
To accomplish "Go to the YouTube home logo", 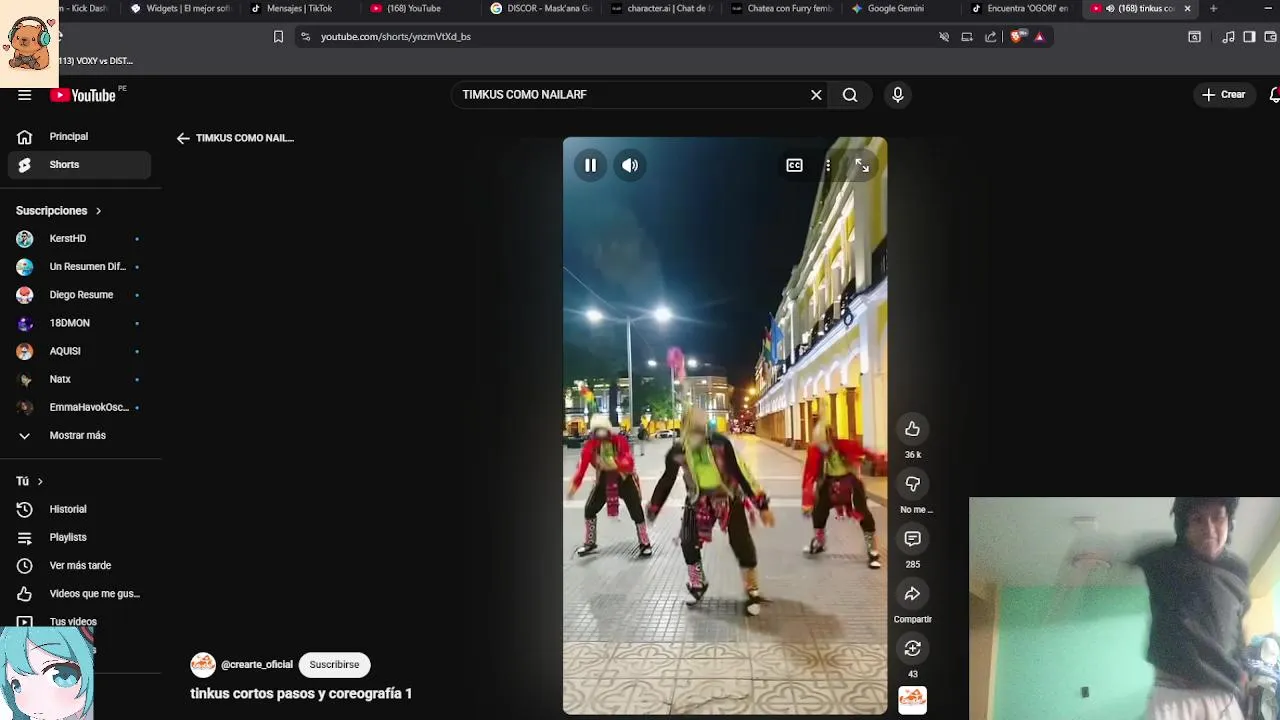I will (x=83, y=95).
